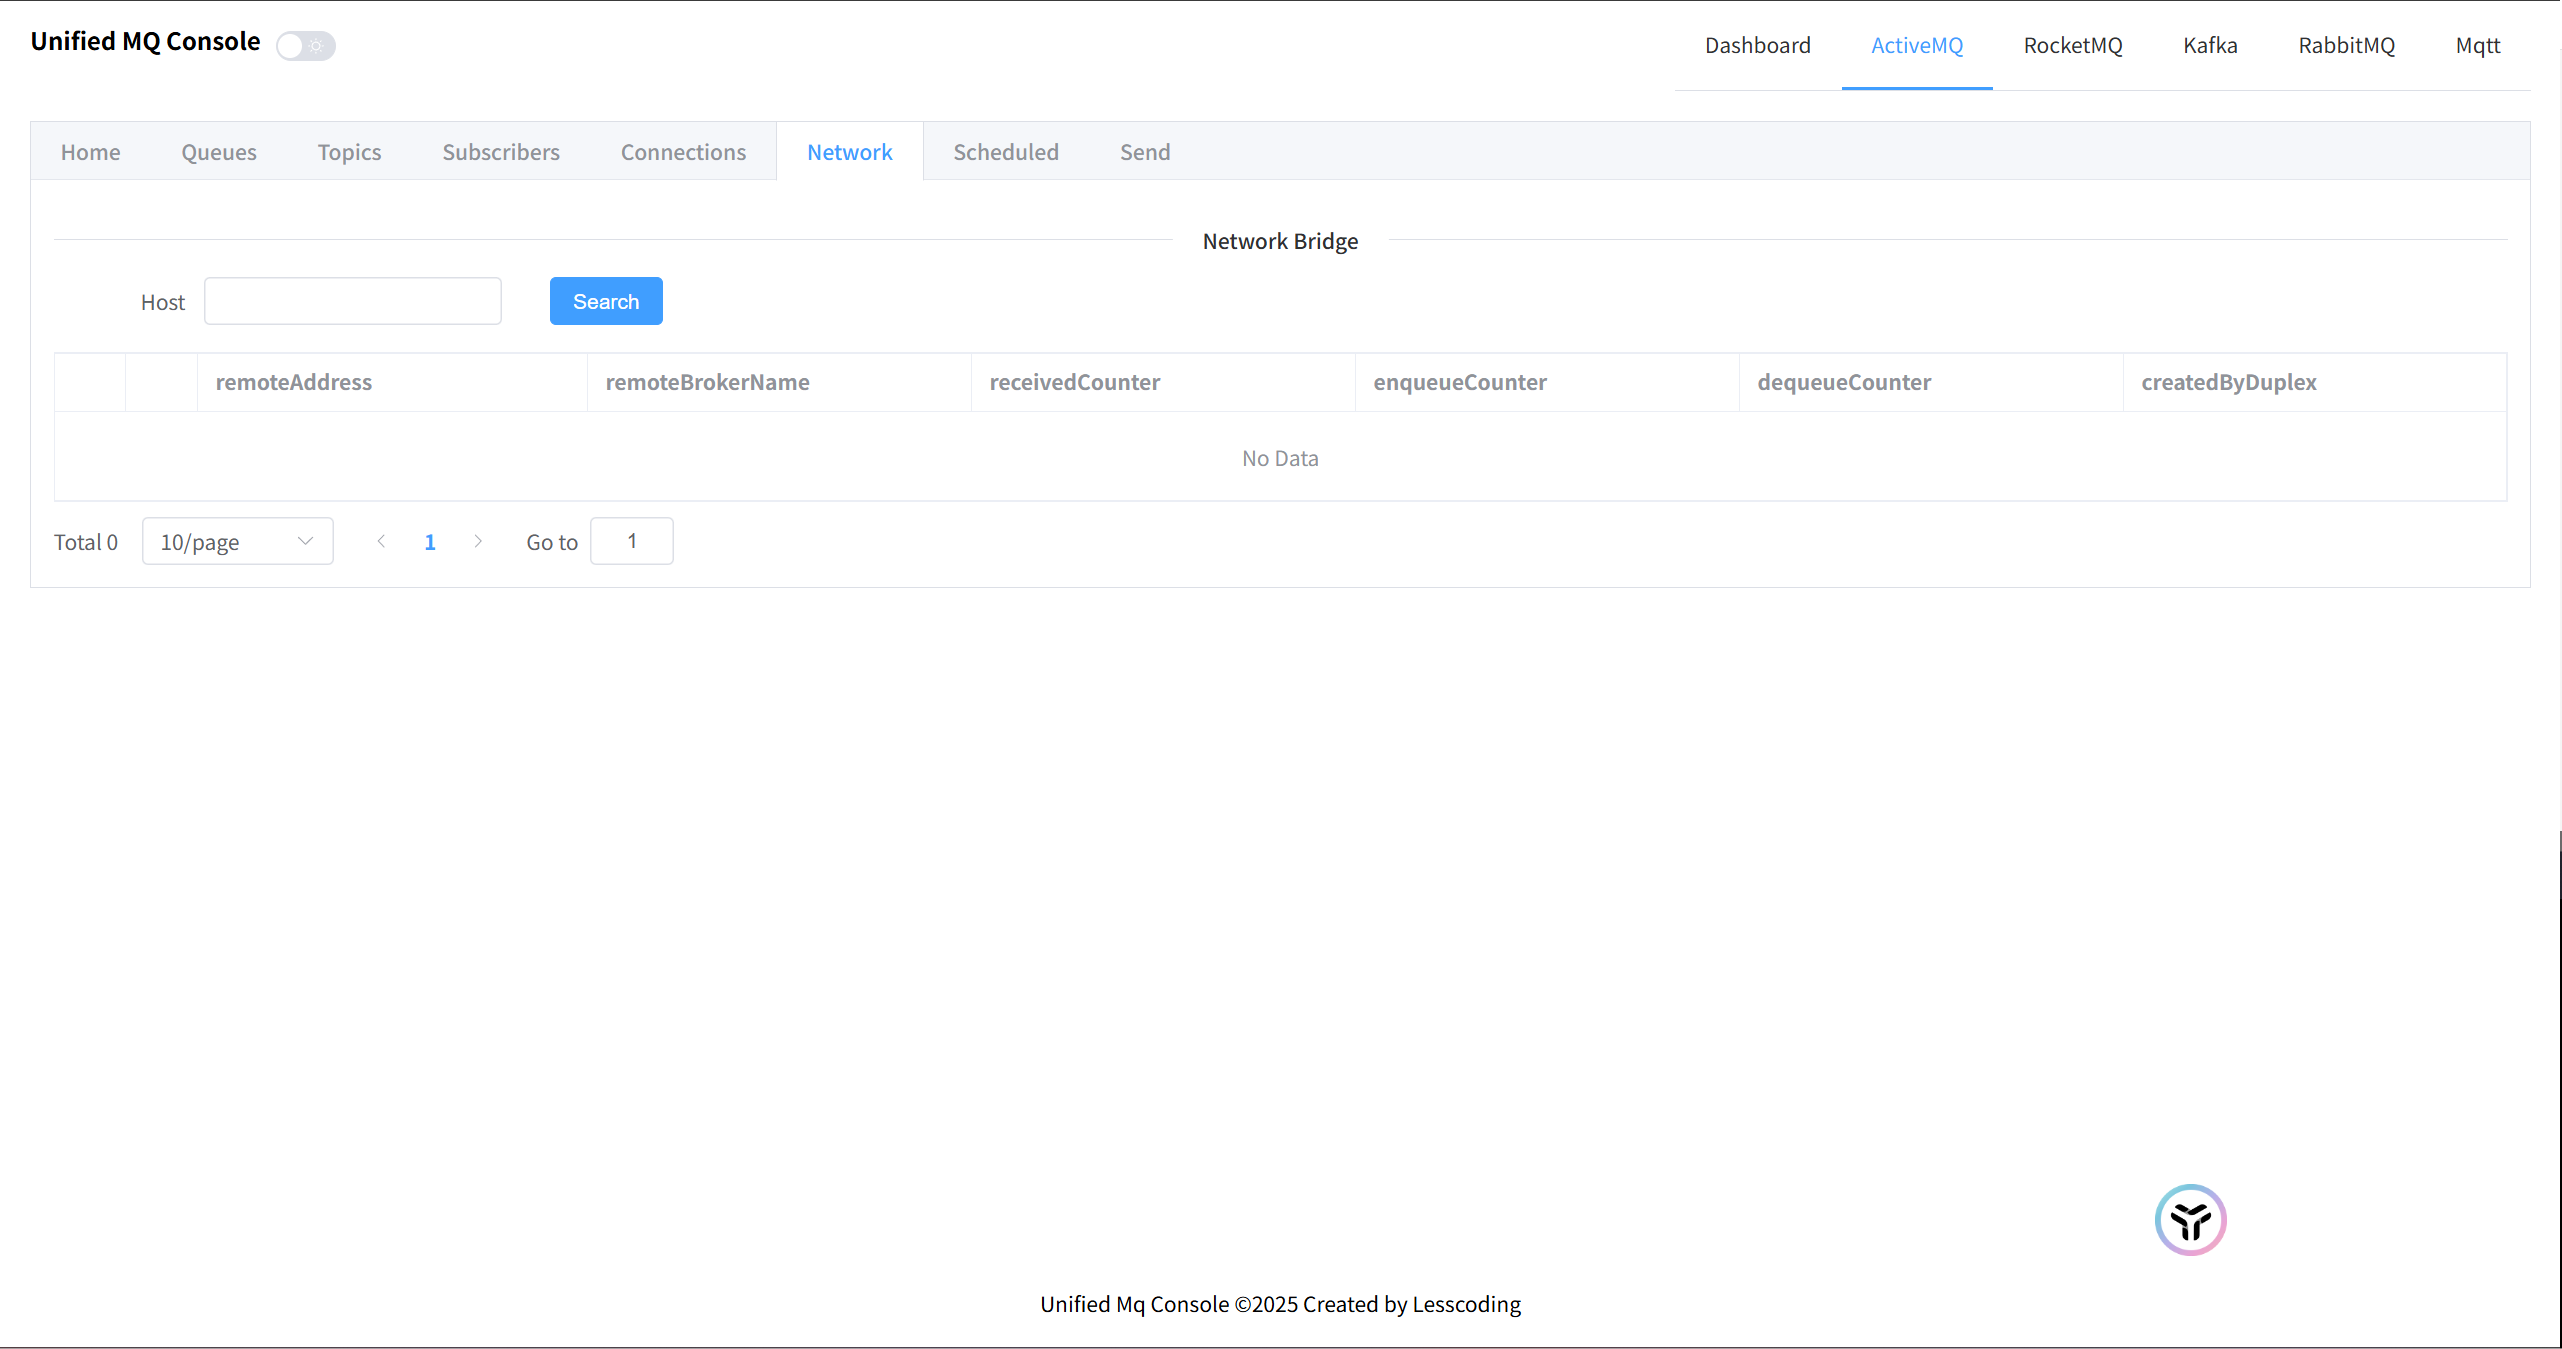This screenshot has height=1349, width=2562.
Task: Open the 10/page size dropdown
Action: 237,541
